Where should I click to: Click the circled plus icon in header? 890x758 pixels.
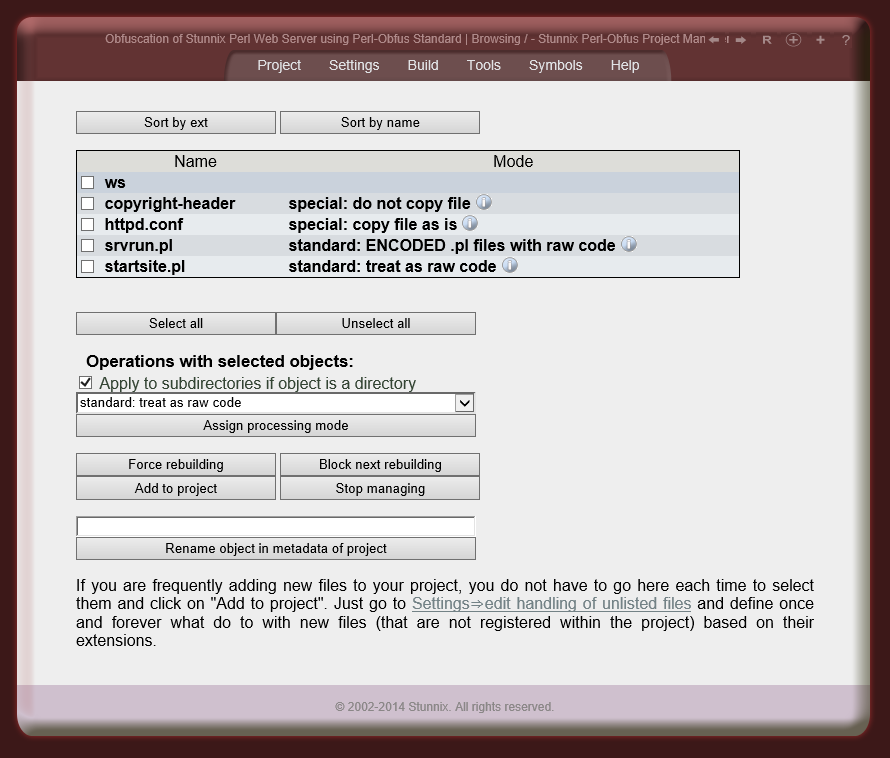tap(794, 40)
